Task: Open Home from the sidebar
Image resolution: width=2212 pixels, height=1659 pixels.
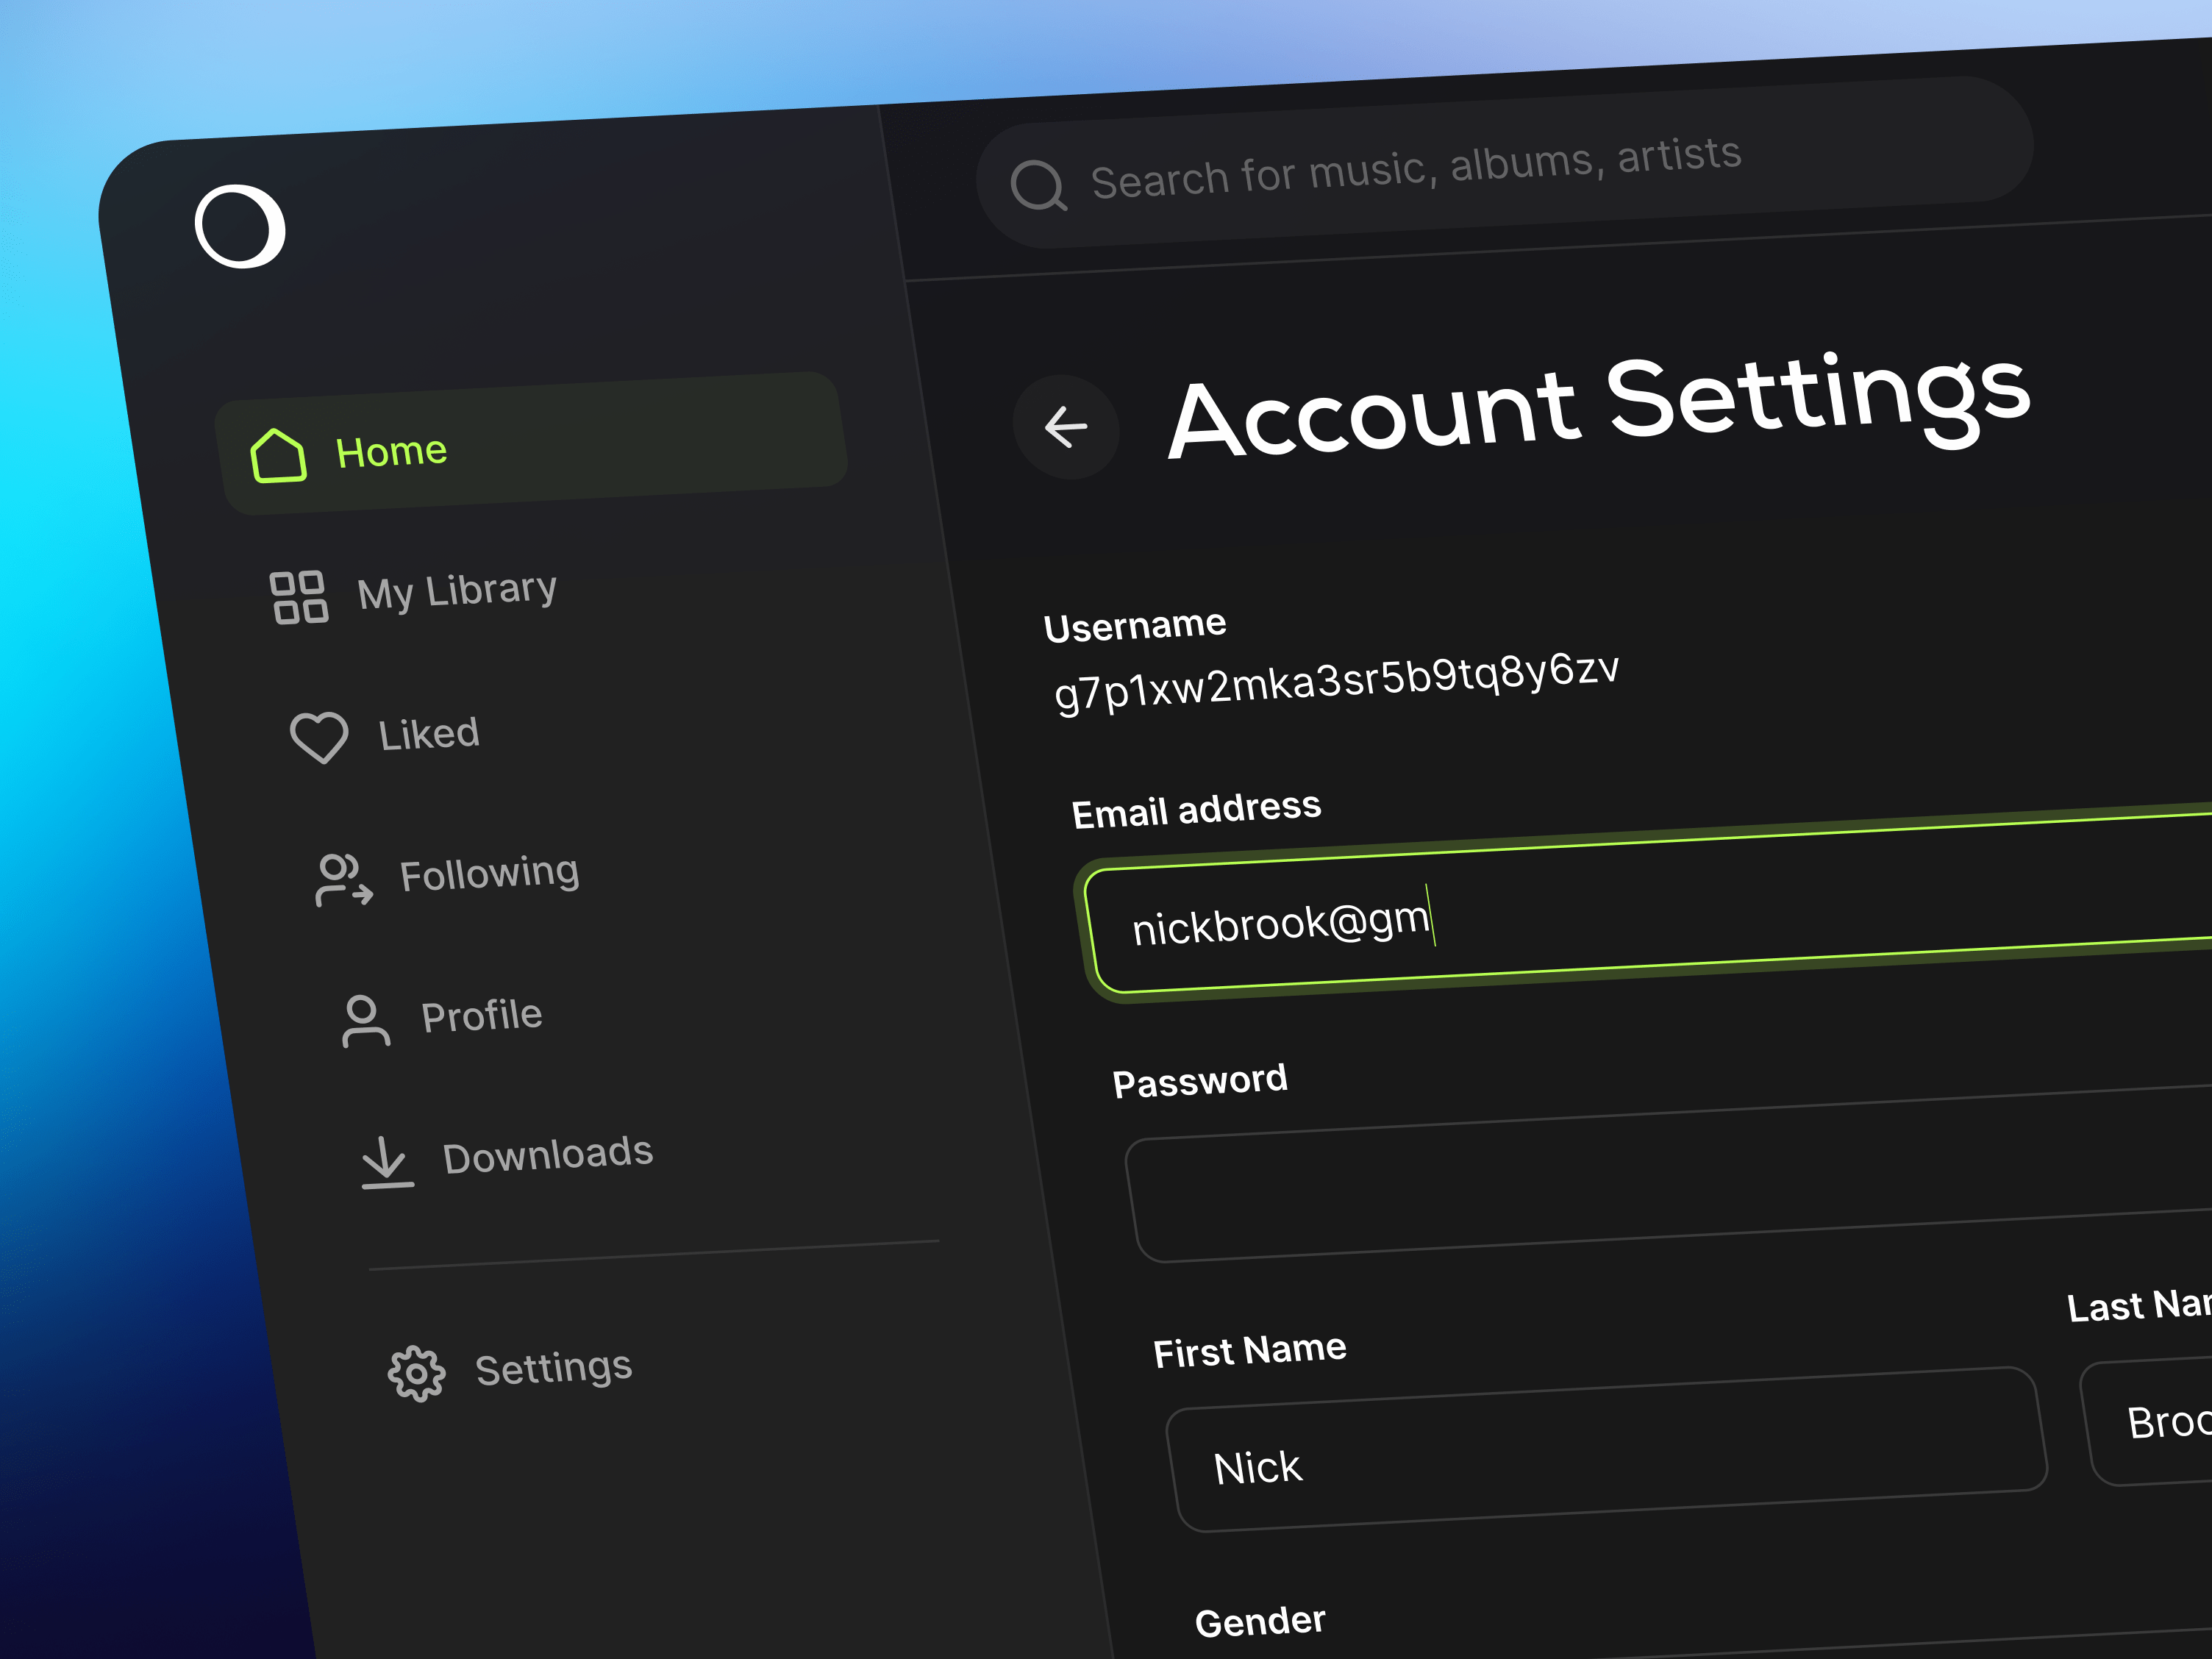Action: coord(532,443)
